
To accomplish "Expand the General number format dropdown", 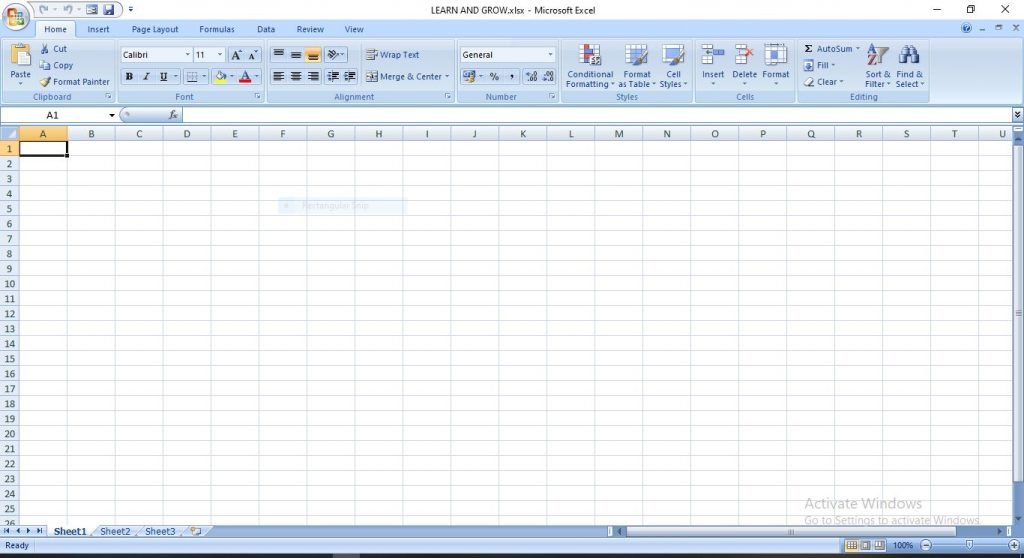I will point(550,55).
